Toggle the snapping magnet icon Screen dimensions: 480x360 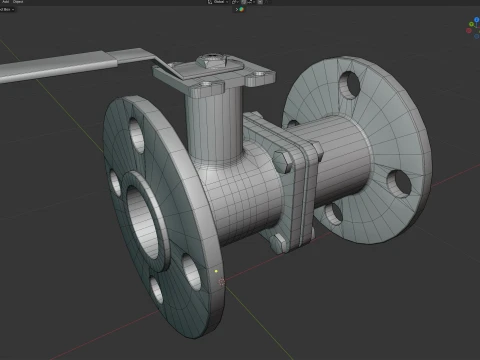click(244, 2)
